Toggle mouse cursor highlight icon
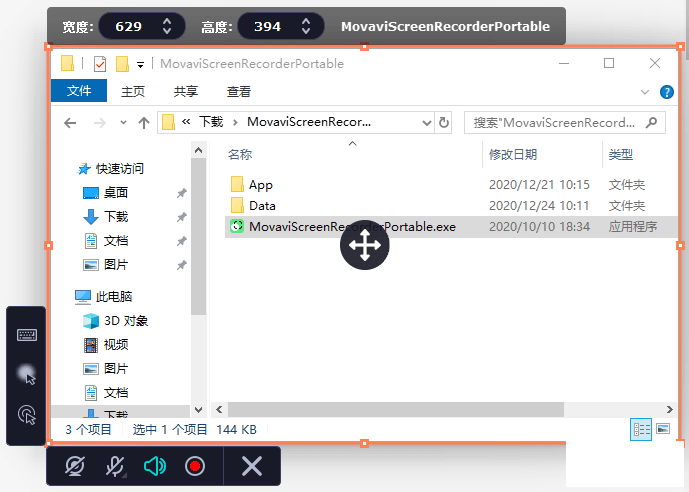 26,374
